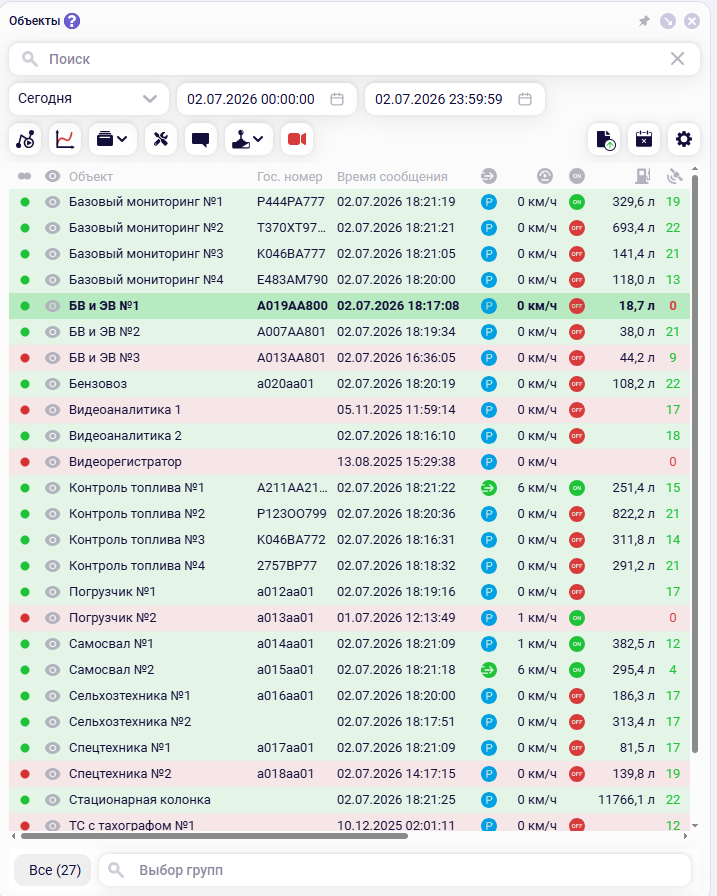Toggle visibility eye for Видеоаналитика 1
The width and height of the screenshot is (717, 896).
pyautogui.click(x=53, y=410)
